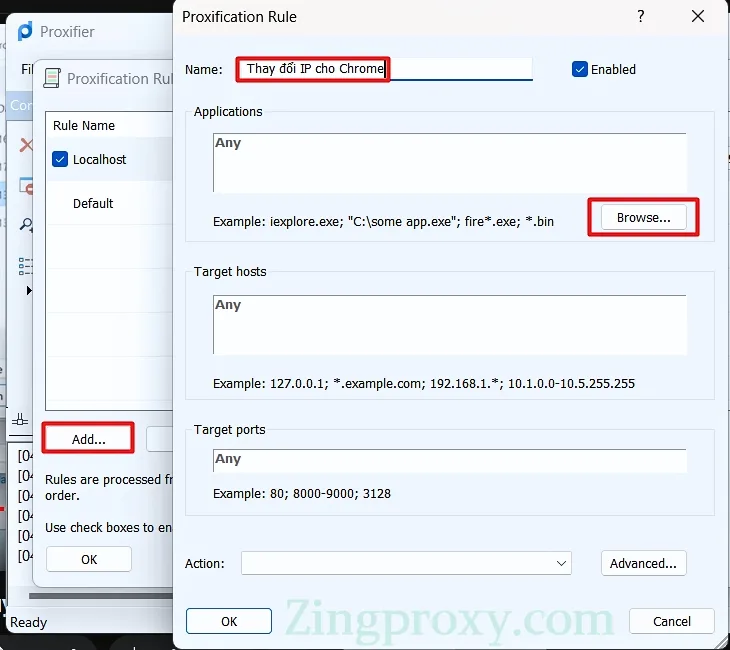Click the Applications text box
The image size is (730, 650).
coord(450,162)
